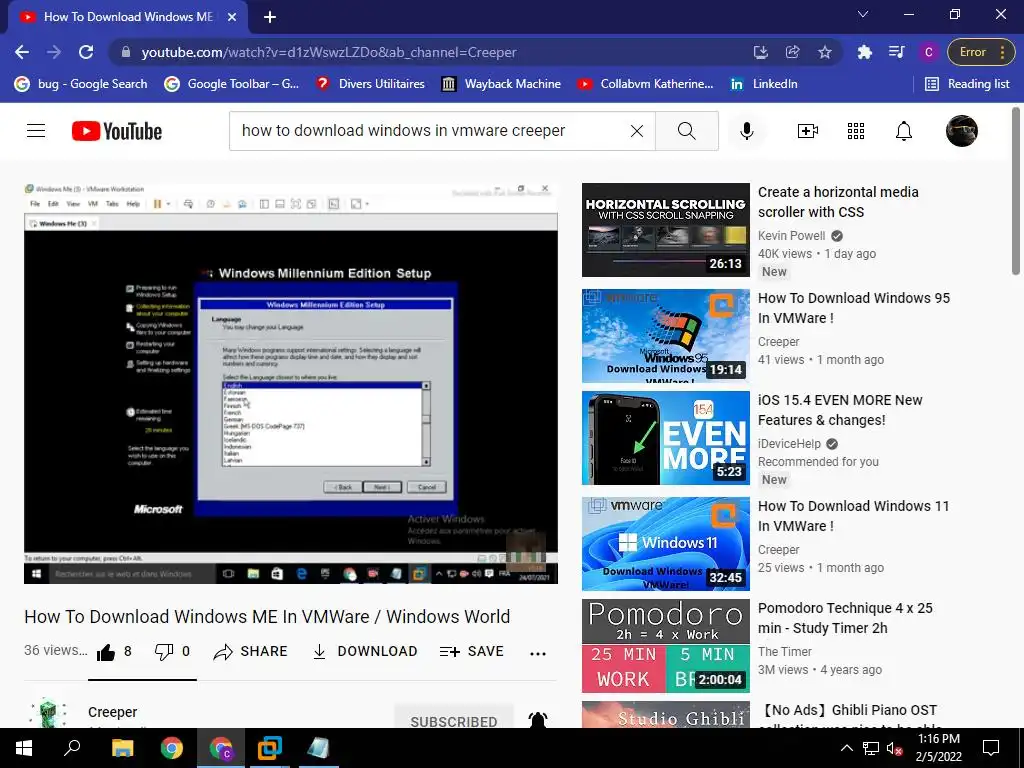
Task: Show hidden system tray icons
Action: 846,748
